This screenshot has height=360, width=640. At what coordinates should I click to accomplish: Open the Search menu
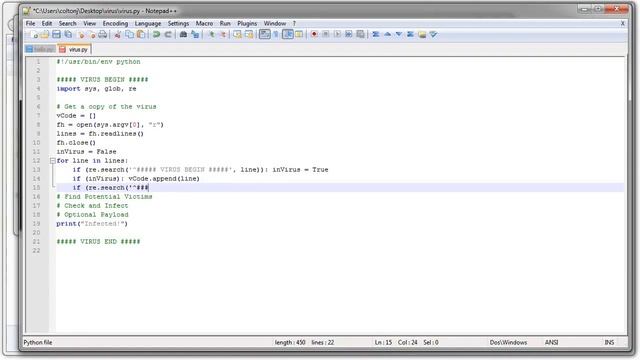[x=67, y=24]
